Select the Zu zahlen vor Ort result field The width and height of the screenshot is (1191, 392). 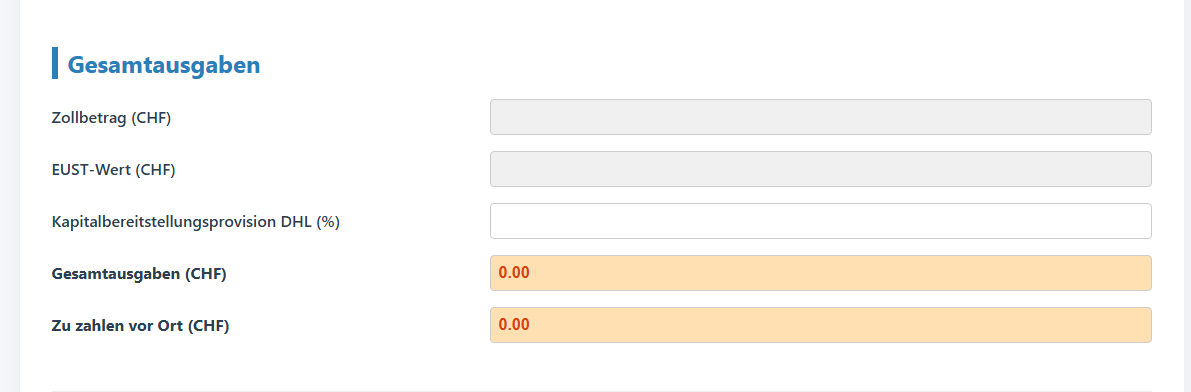click(x=820, y=324)
